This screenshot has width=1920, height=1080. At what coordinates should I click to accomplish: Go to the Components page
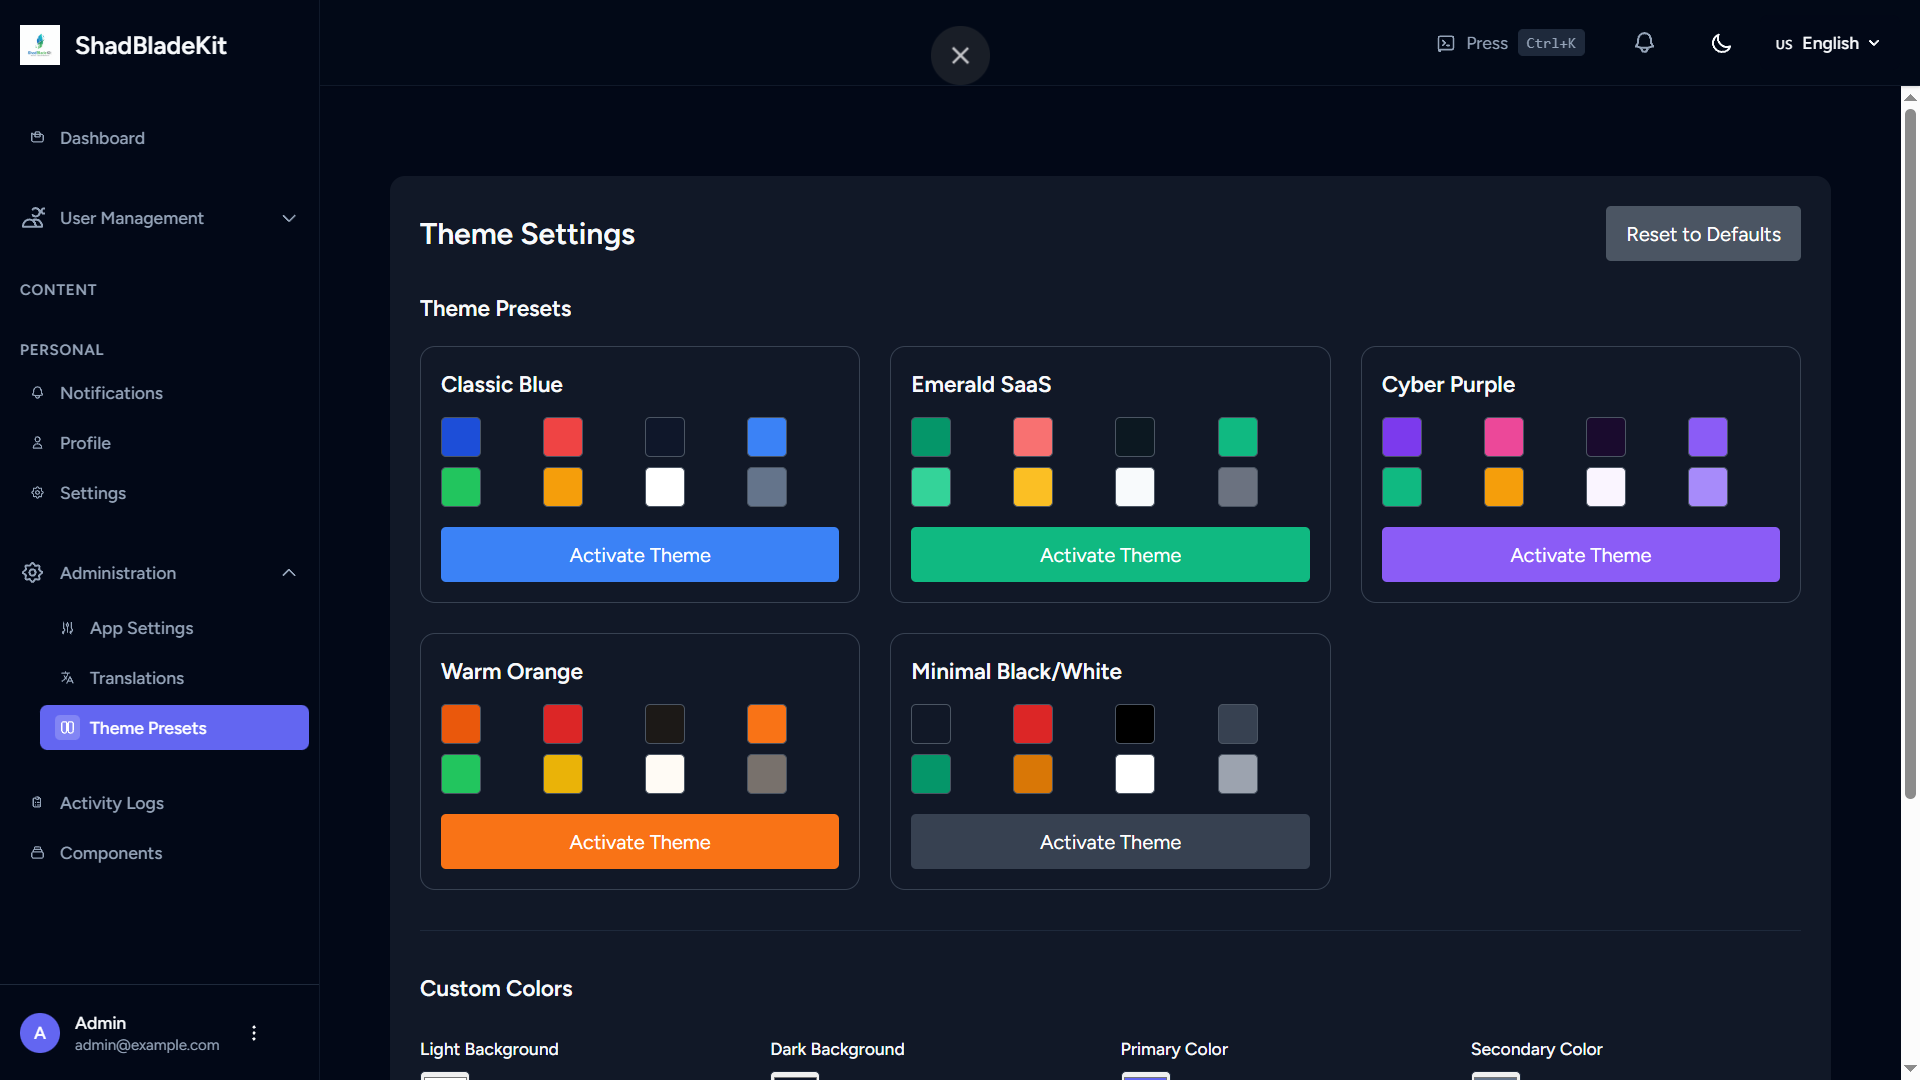point(111,853)
